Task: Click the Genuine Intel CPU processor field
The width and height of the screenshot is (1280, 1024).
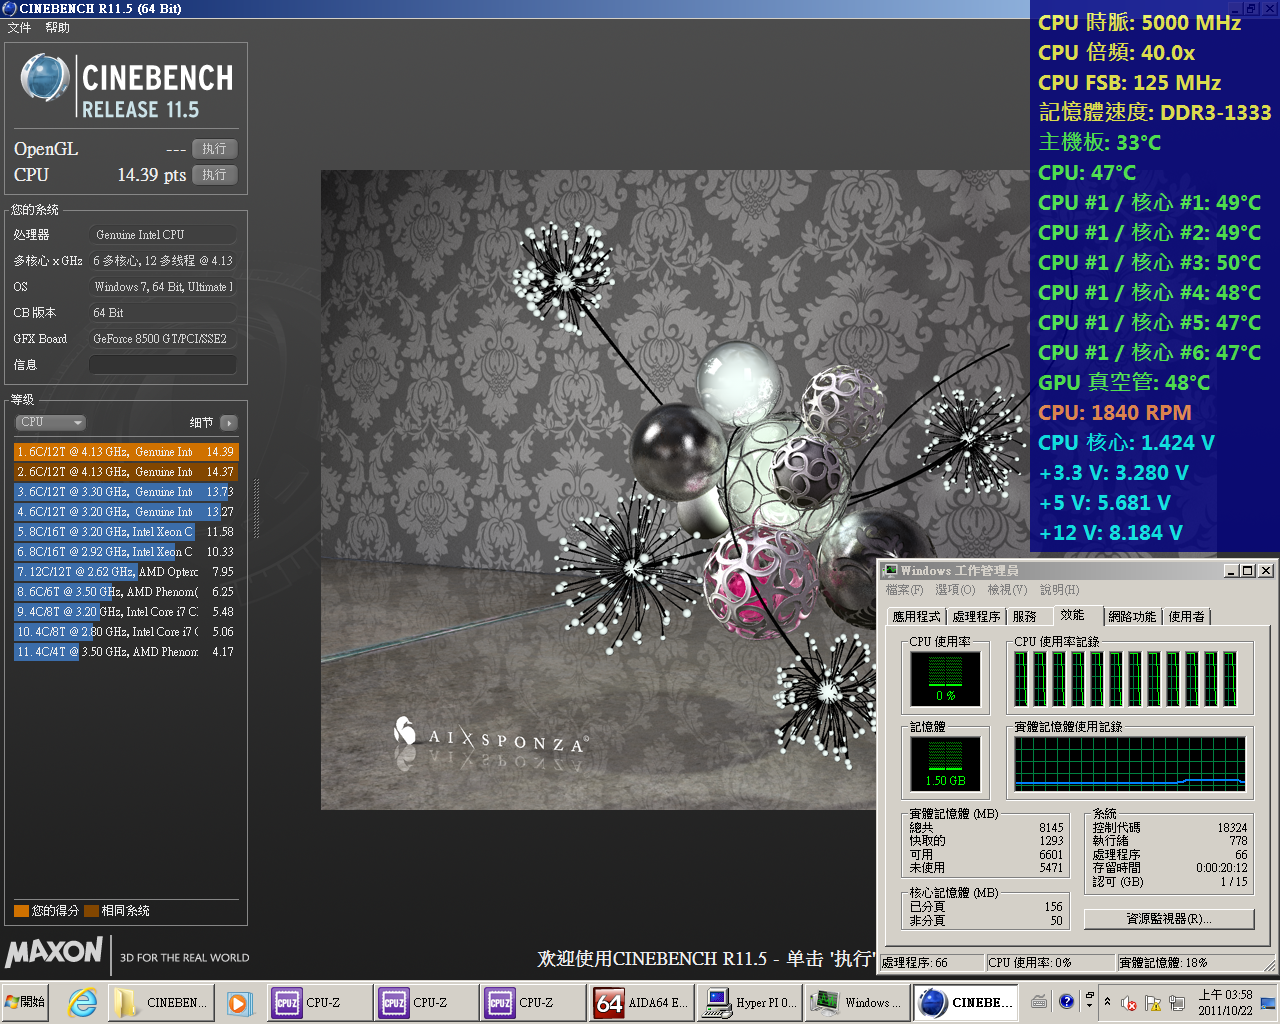Action: [x=163, y=235]
